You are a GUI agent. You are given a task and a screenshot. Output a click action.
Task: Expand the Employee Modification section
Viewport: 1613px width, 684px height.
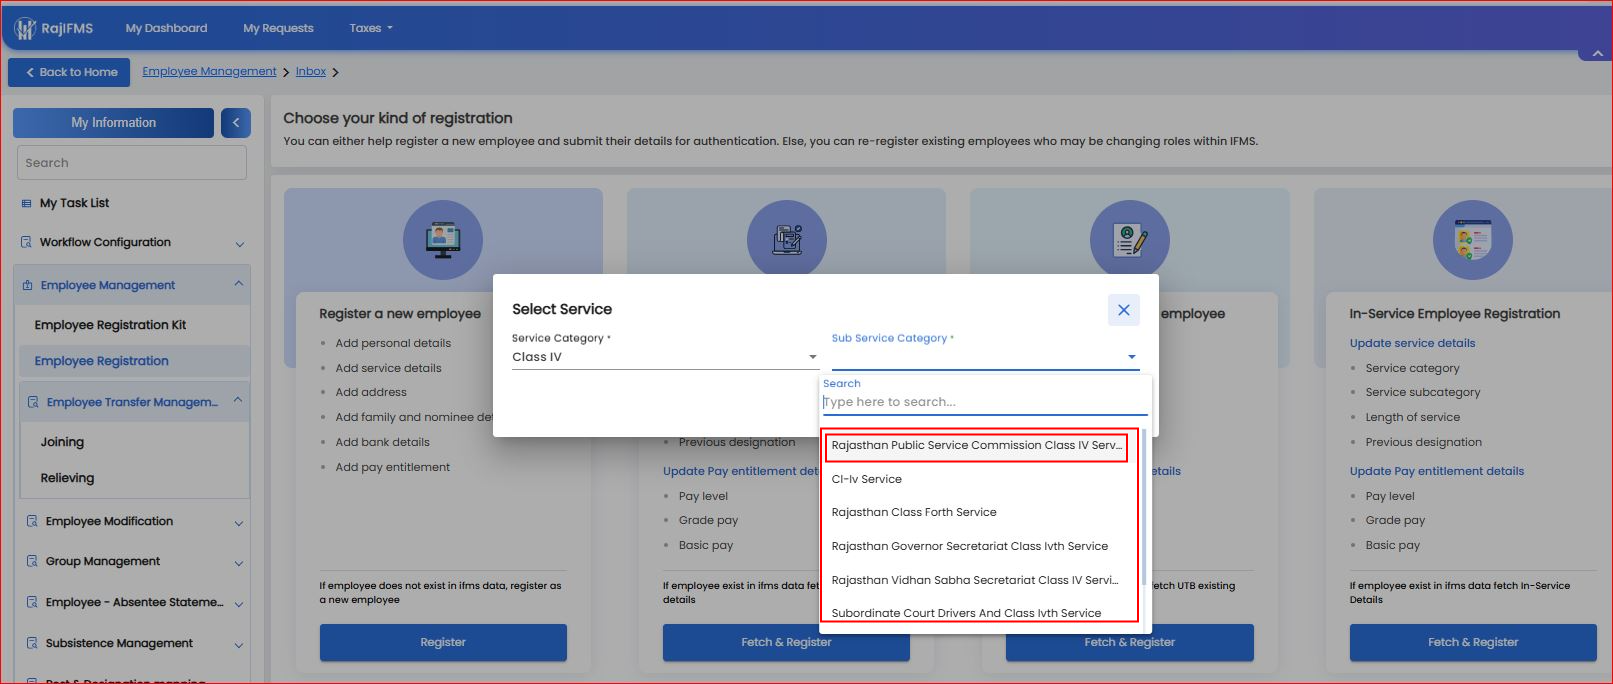click(239, 523)
